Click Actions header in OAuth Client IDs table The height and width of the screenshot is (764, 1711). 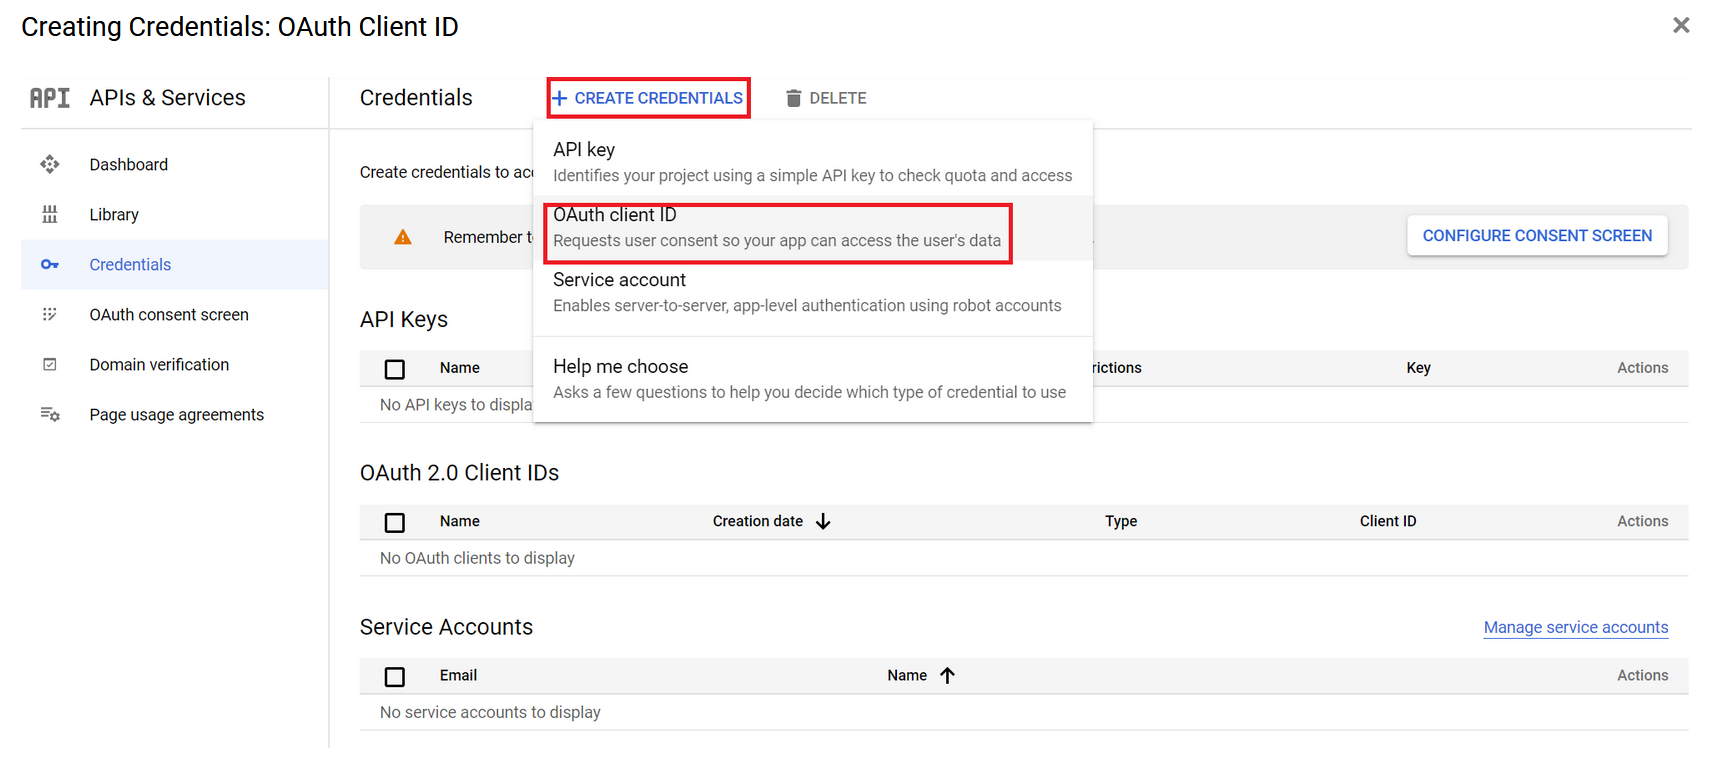tap(1643, 521)
